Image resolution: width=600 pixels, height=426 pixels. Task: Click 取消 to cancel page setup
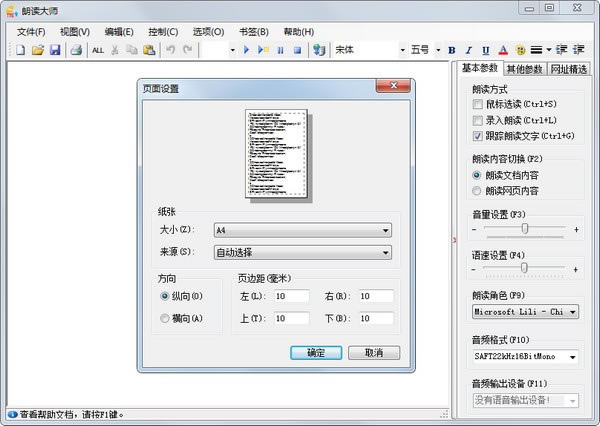(x=374, y=353)
